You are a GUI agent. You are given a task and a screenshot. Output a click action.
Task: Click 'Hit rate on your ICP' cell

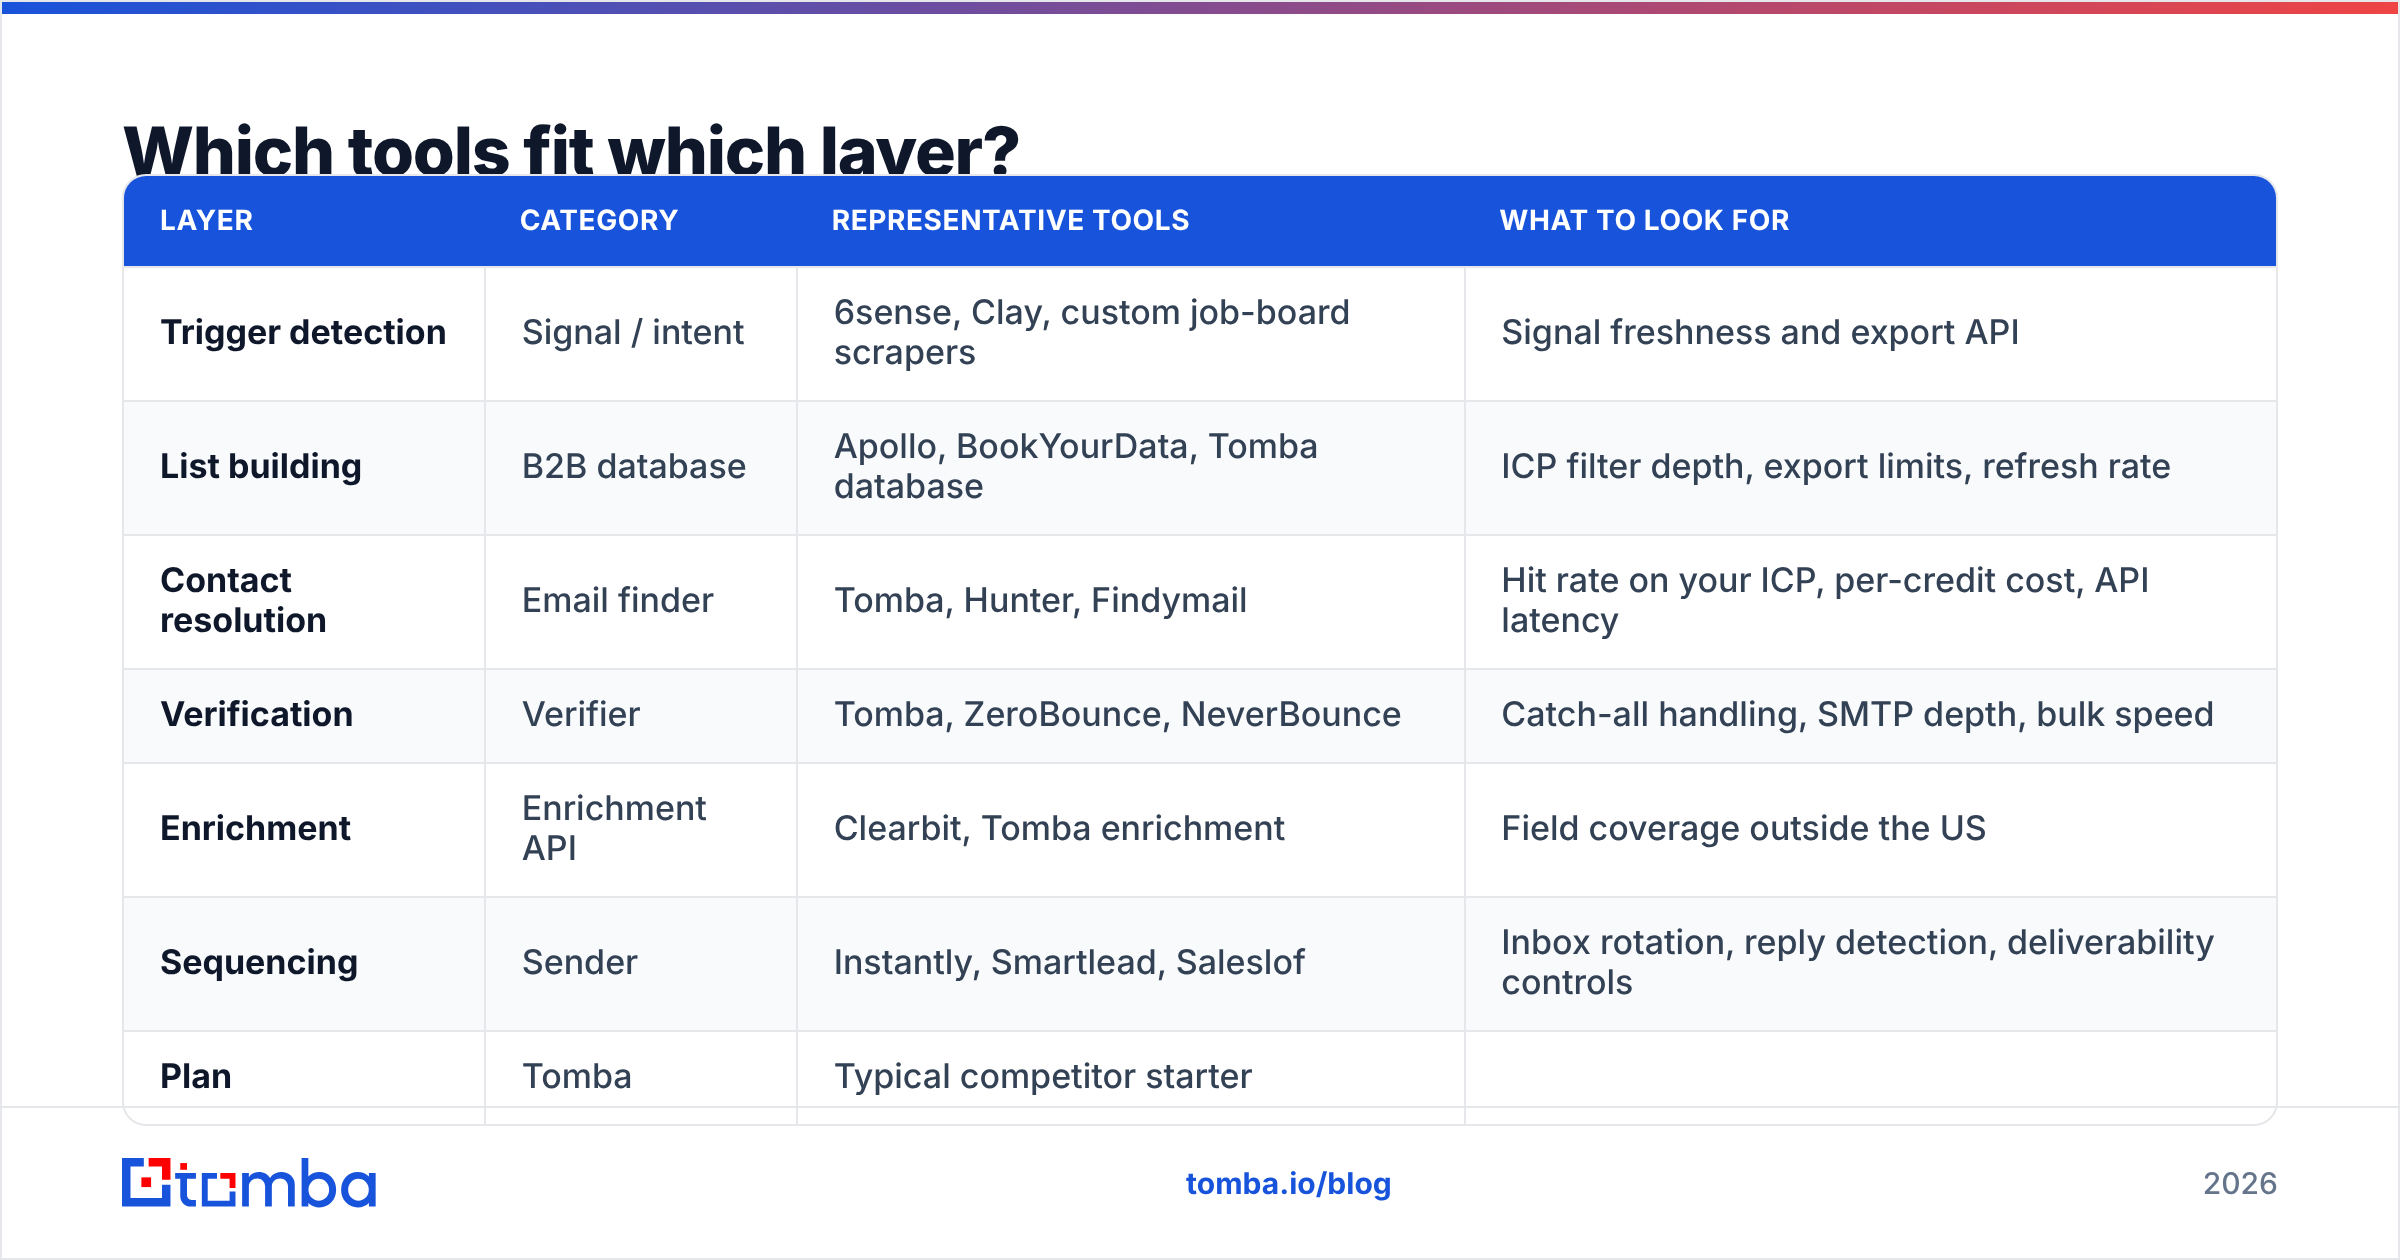1871,601
